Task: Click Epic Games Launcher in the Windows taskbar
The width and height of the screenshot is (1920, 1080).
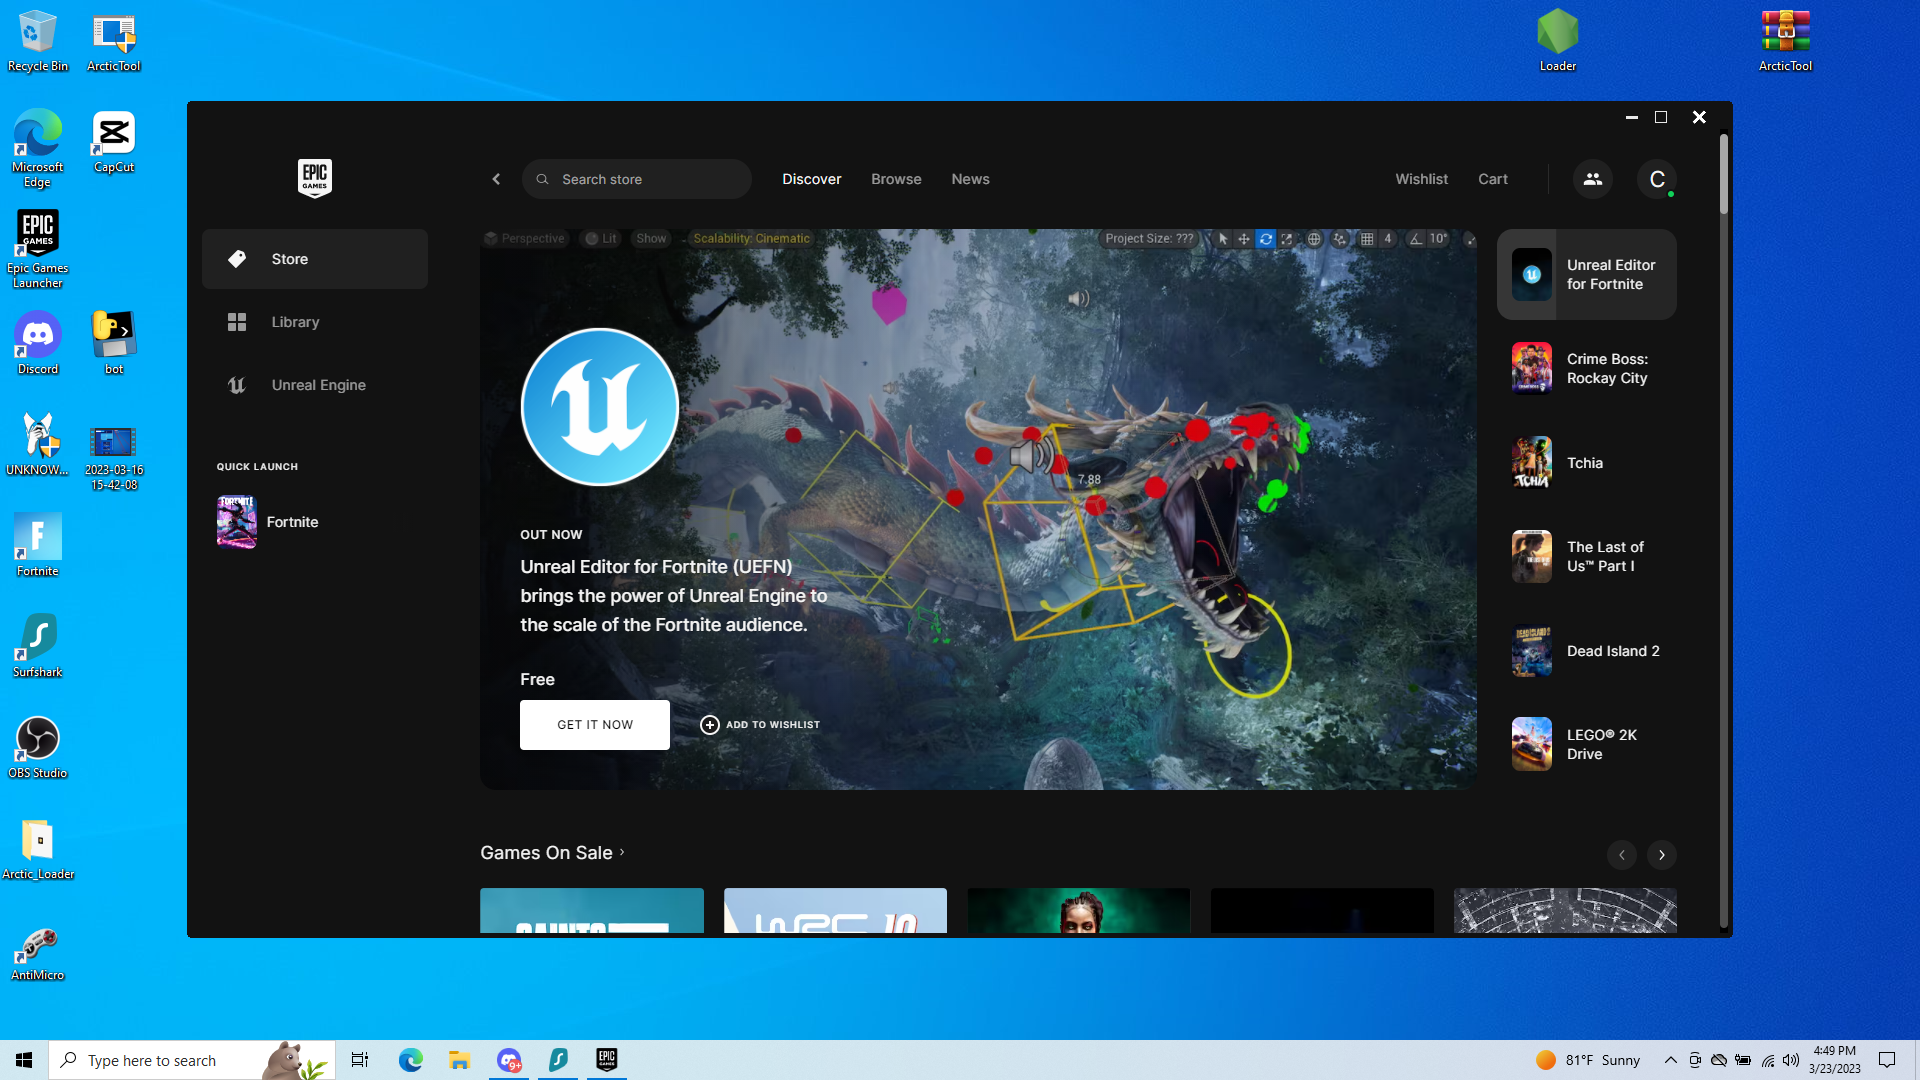Action: tap(607, 1059)
